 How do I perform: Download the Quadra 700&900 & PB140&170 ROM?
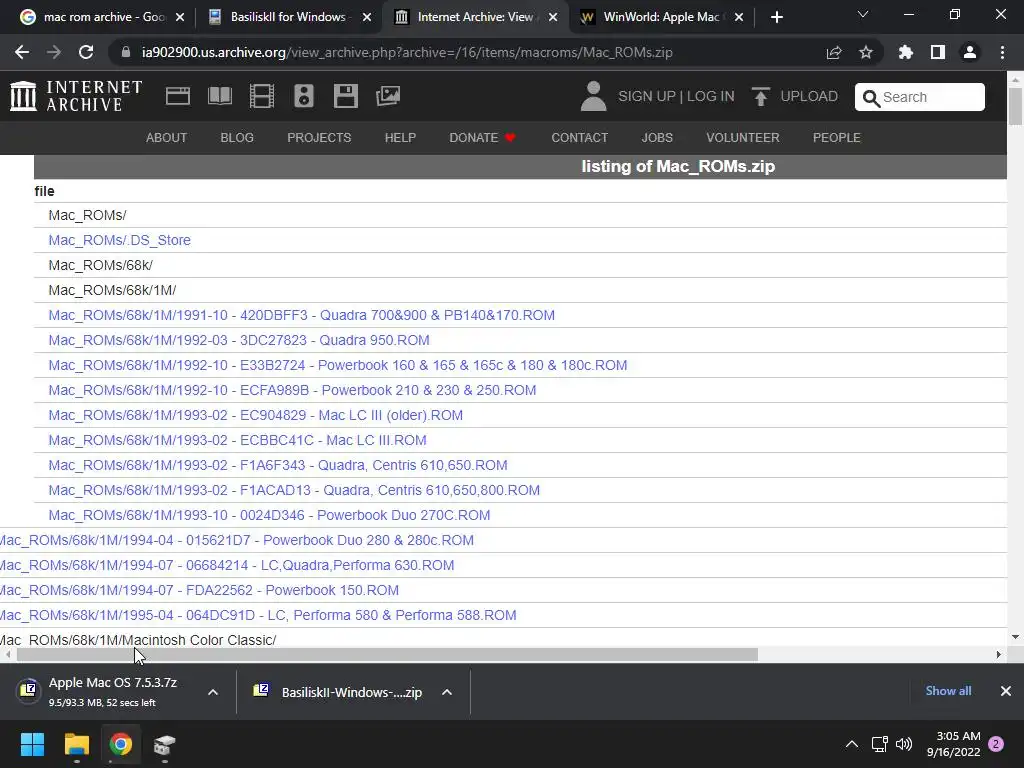point(302,315)
